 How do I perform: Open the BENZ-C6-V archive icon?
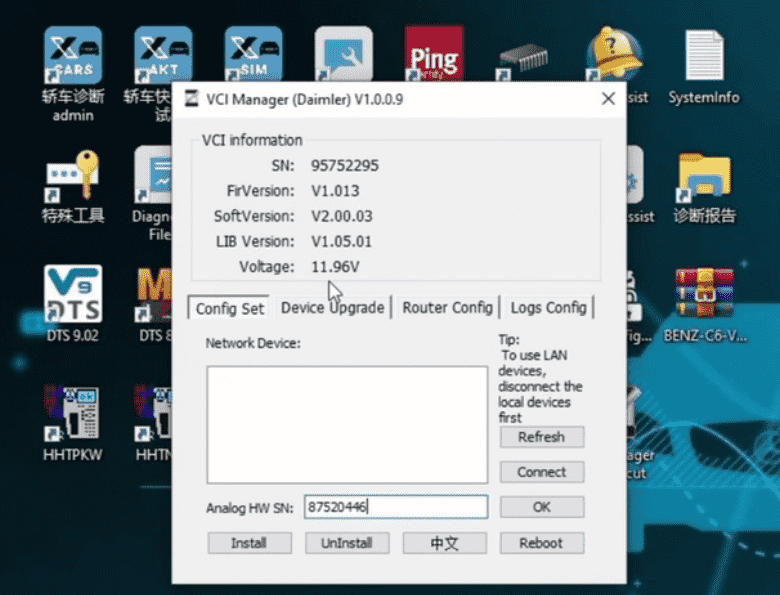pos(704,295)
